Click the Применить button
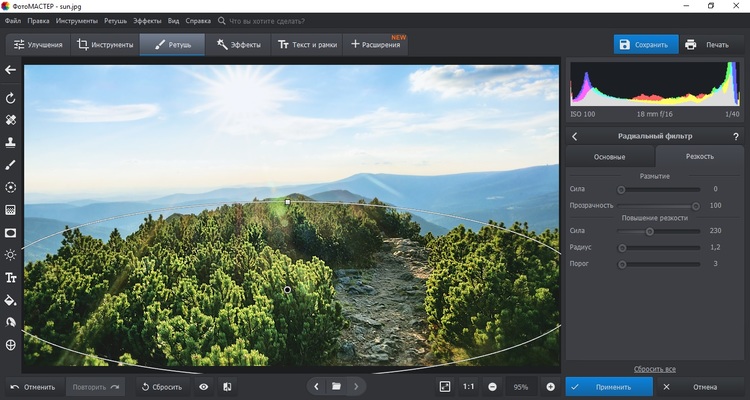The height and width of the screenshot is (400, 750). [607, 386]
